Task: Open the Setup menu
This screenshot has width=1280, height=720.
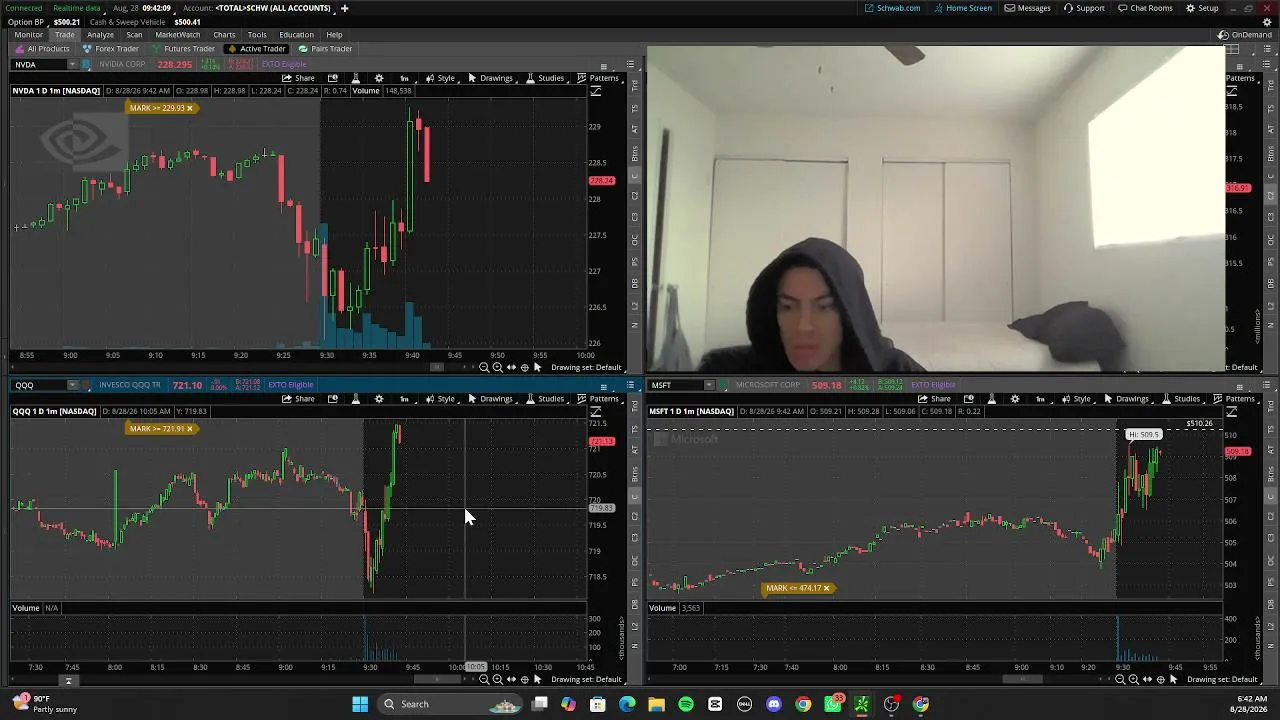Action: 1202,8
